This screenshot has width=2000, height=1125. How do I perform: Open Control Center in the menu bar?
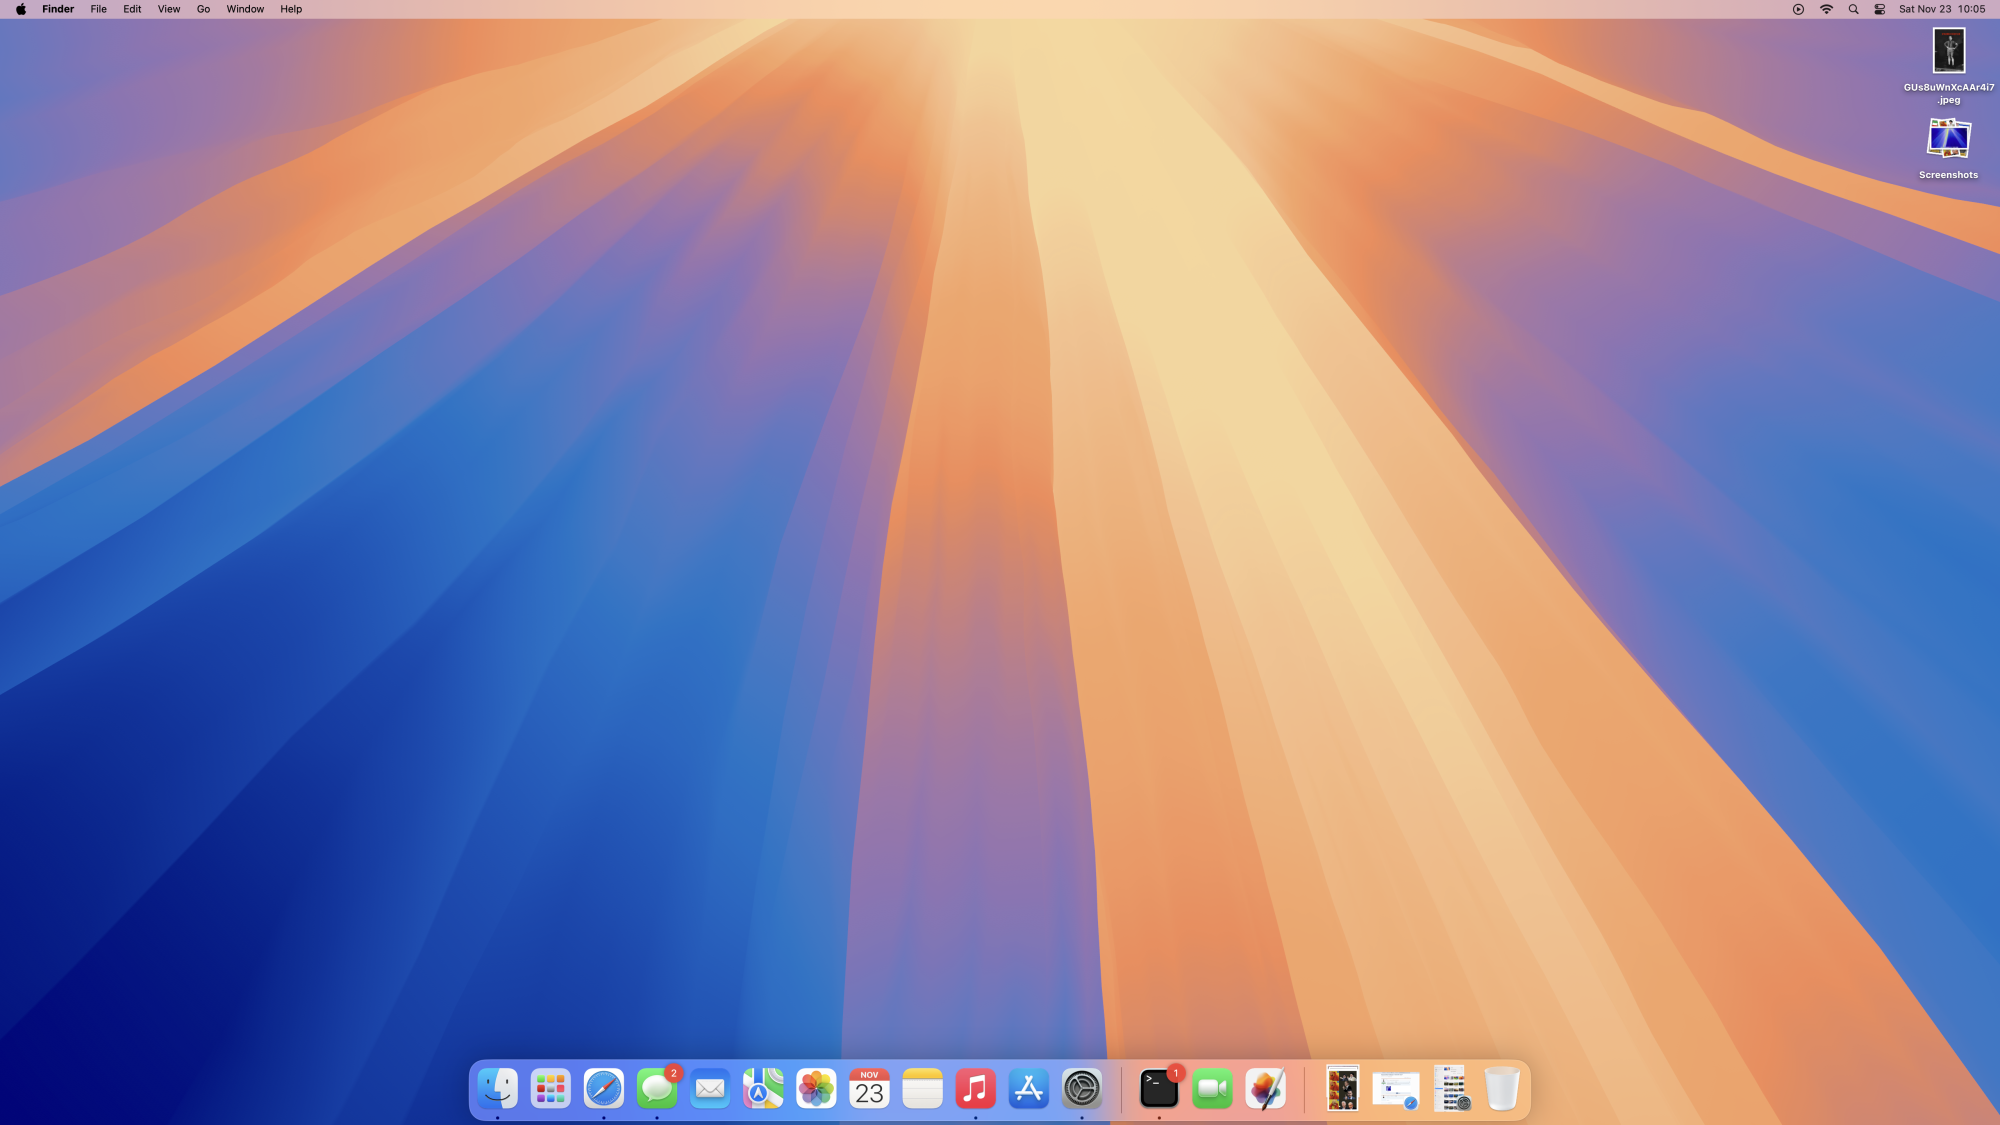pyautogui.click(x=1879, y=9)
